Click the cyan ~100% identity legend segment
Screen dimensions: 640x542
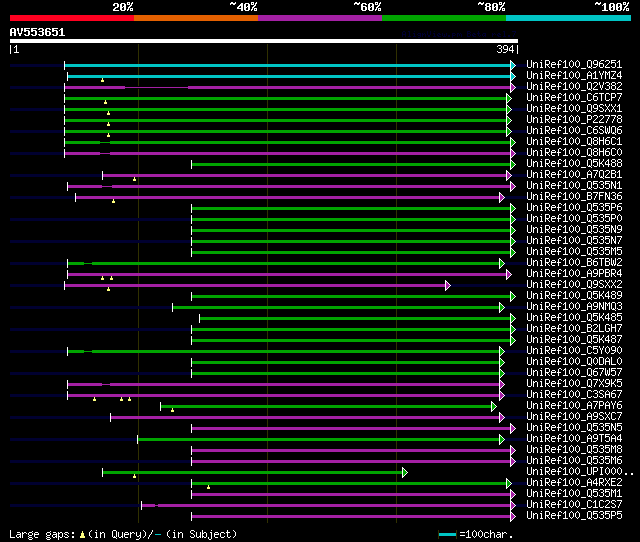coord(569,18)
